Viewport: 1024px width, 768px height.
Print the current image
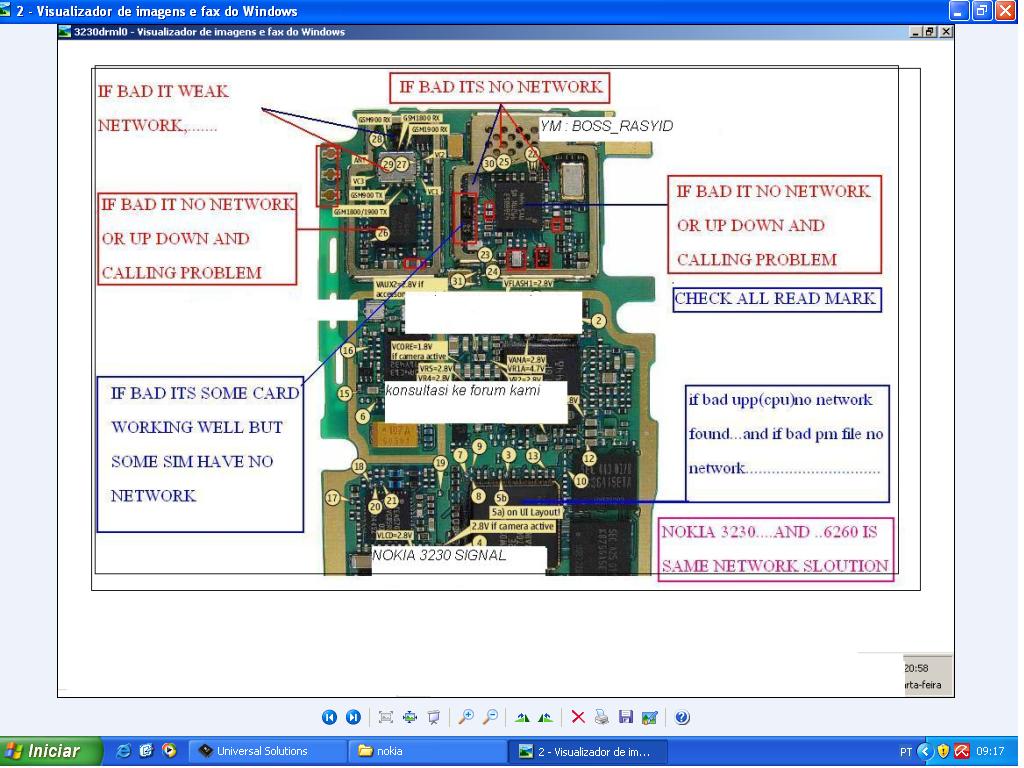tap(601, 717)
